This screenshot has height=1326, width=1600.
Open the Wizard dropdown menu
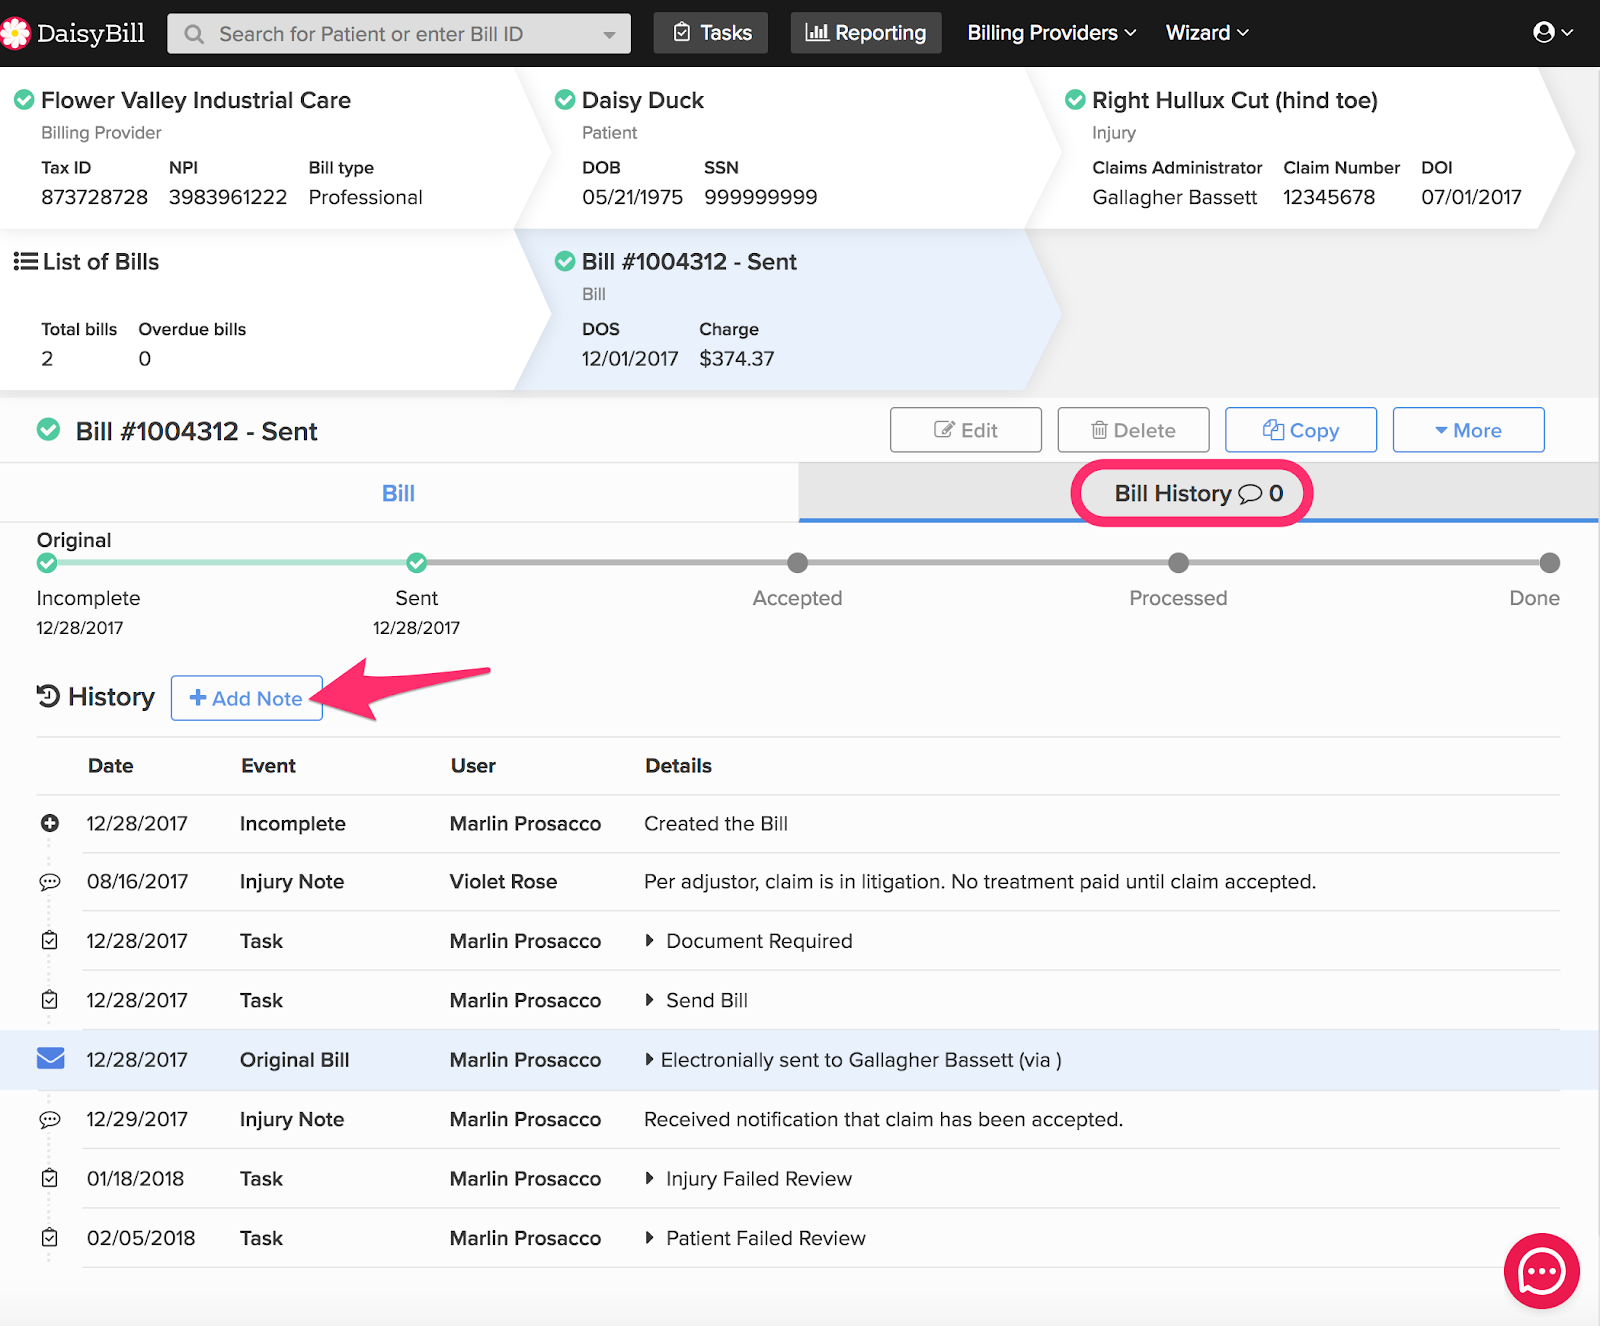(1207, 33)
